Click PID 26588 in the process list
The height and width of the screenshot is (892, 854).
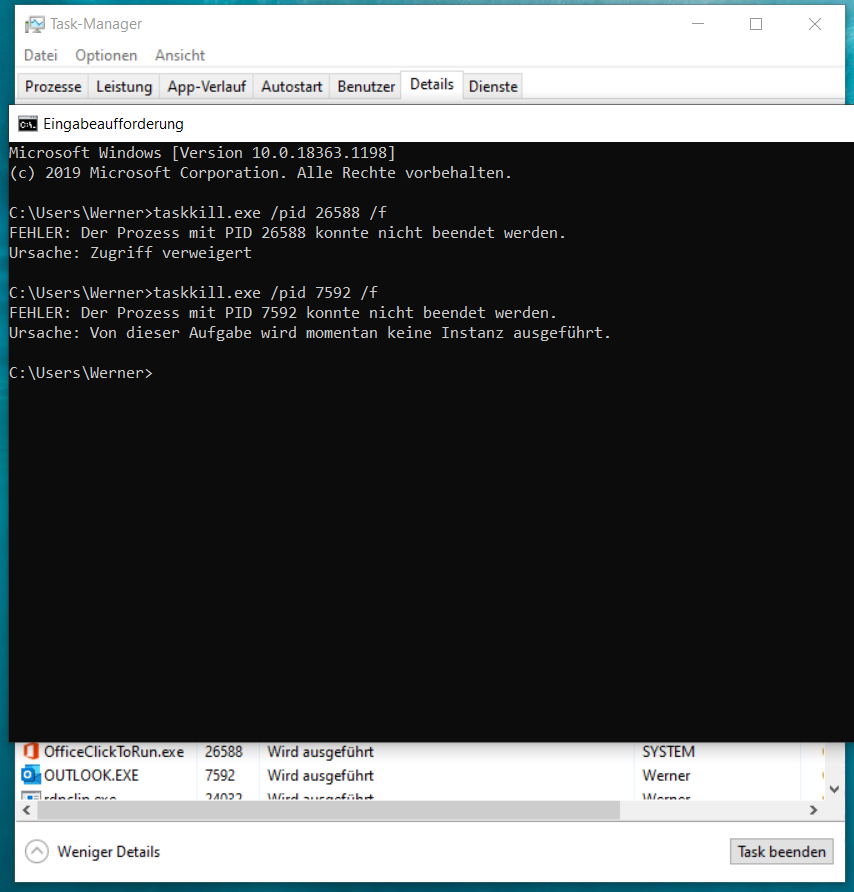[224, 751]
